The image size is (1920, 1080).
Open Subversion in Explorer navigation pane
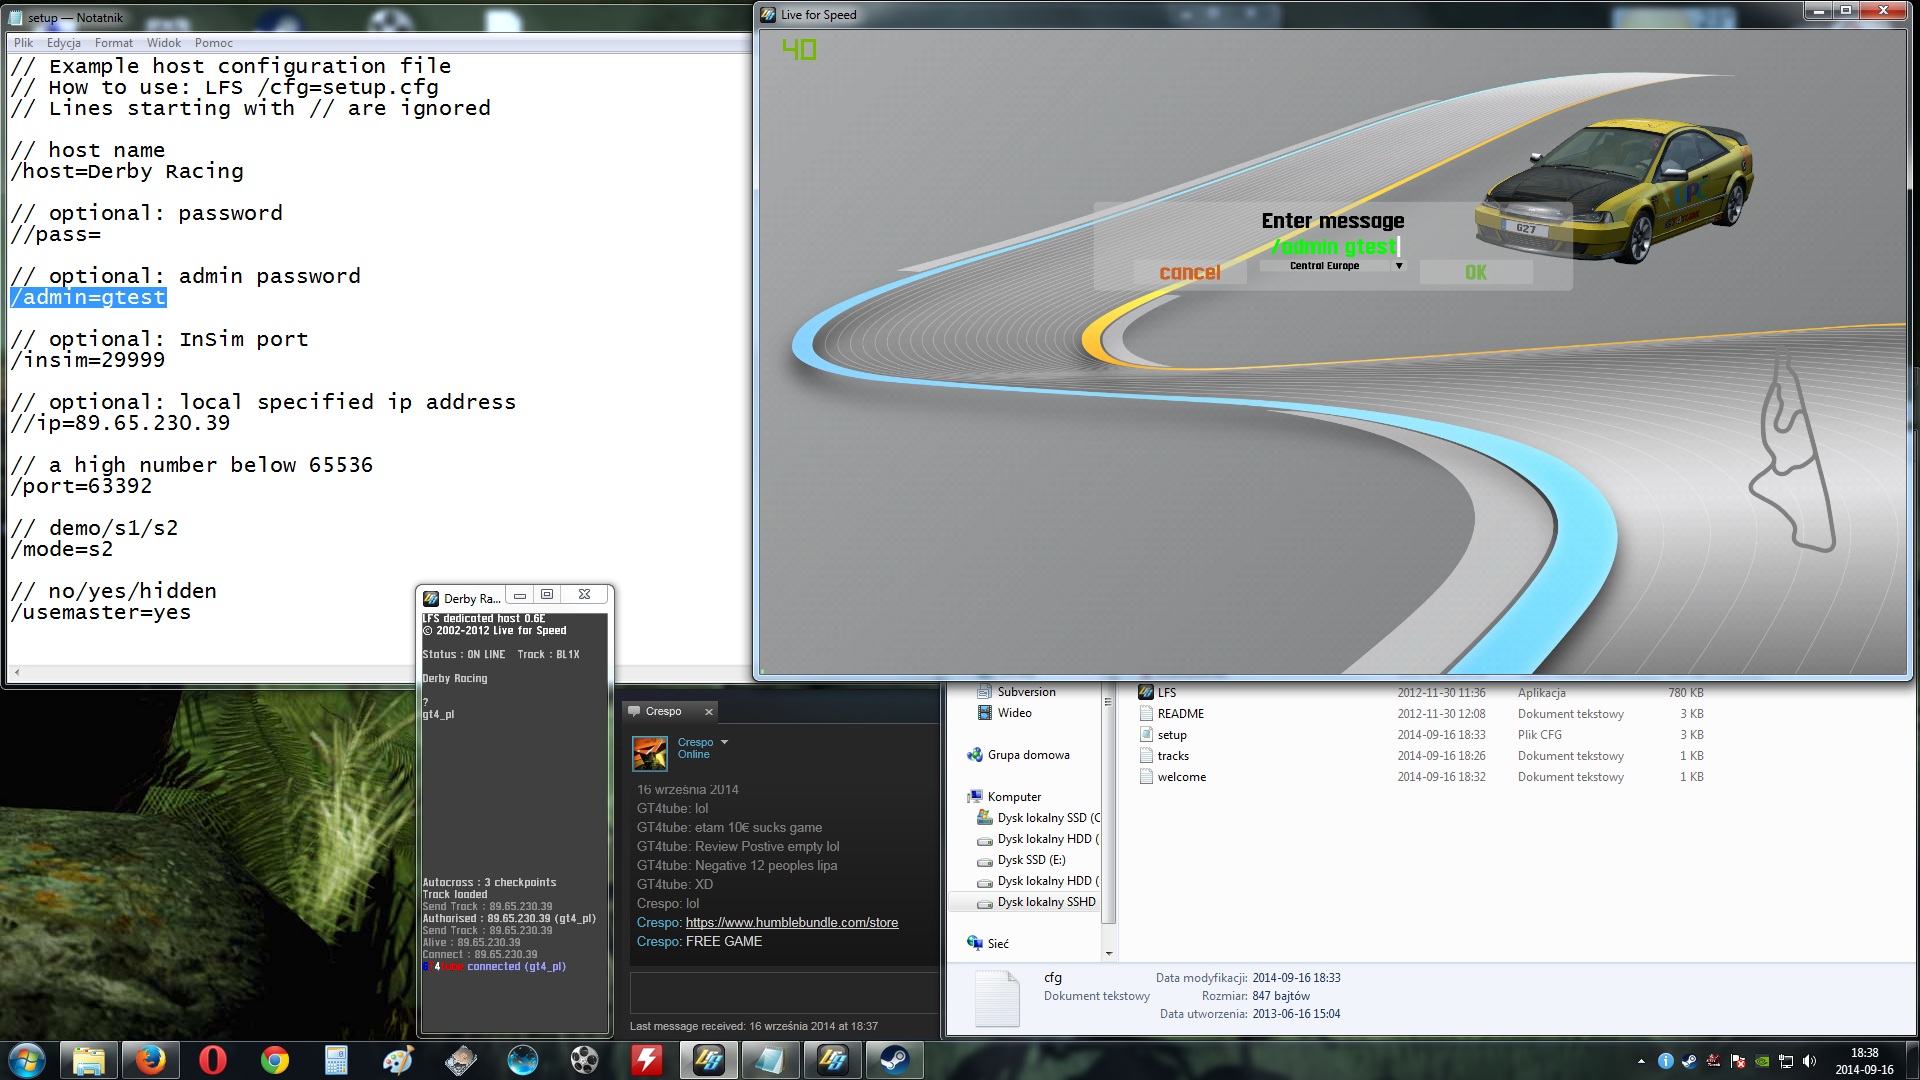tap(1026, 692)
